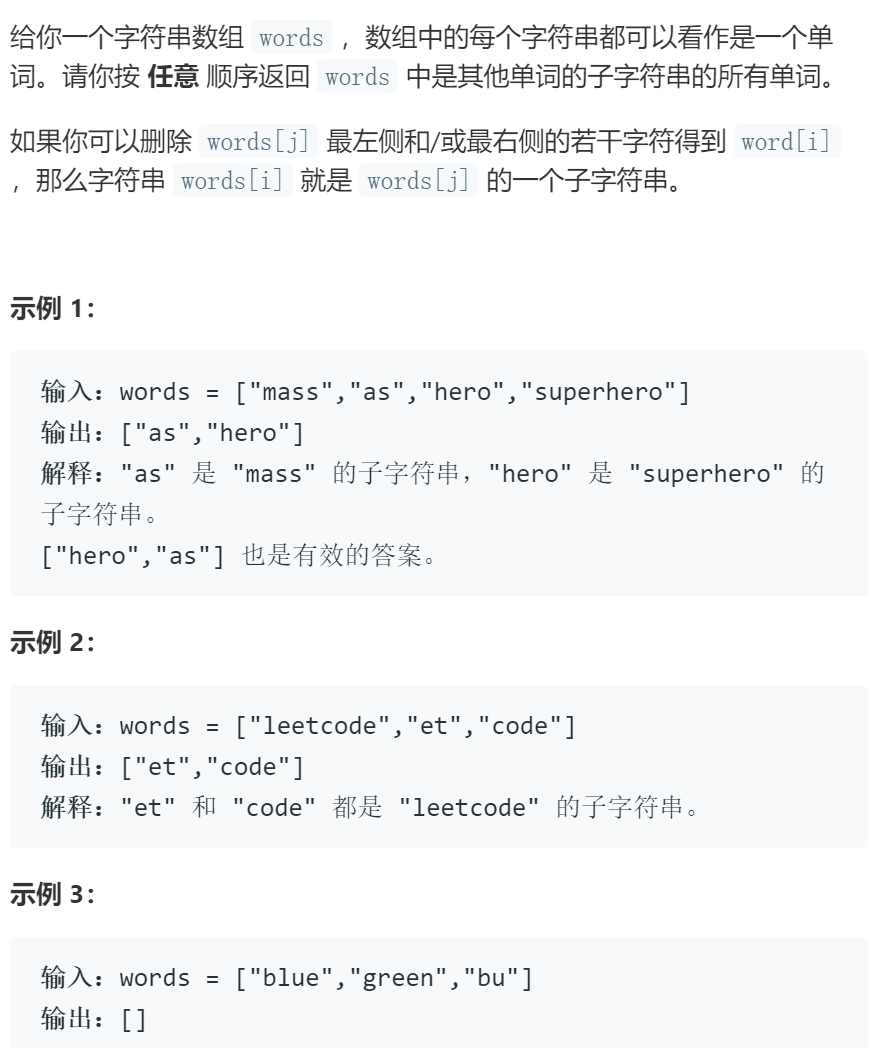This screenshot has width=874, height=1048.
Task: Click the example 2 explanation about "leetcode" 的子字符串
Action: pos(370,807)
